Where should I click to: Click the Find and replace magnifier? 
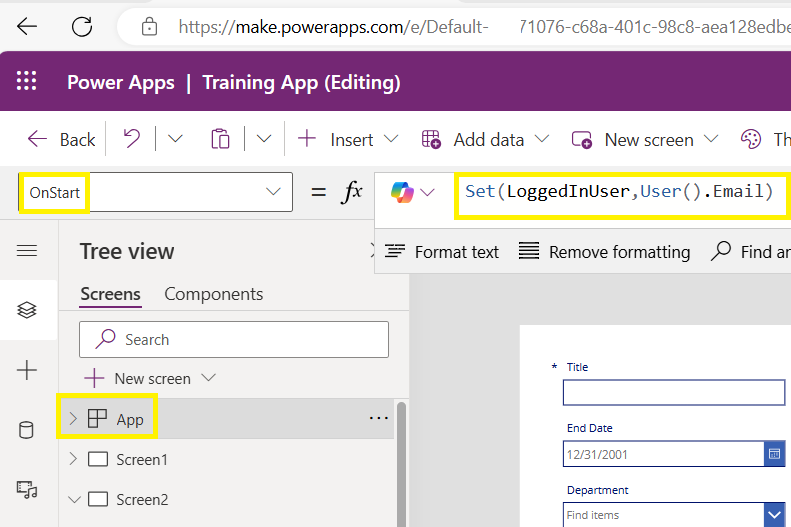tap(721, 250)
